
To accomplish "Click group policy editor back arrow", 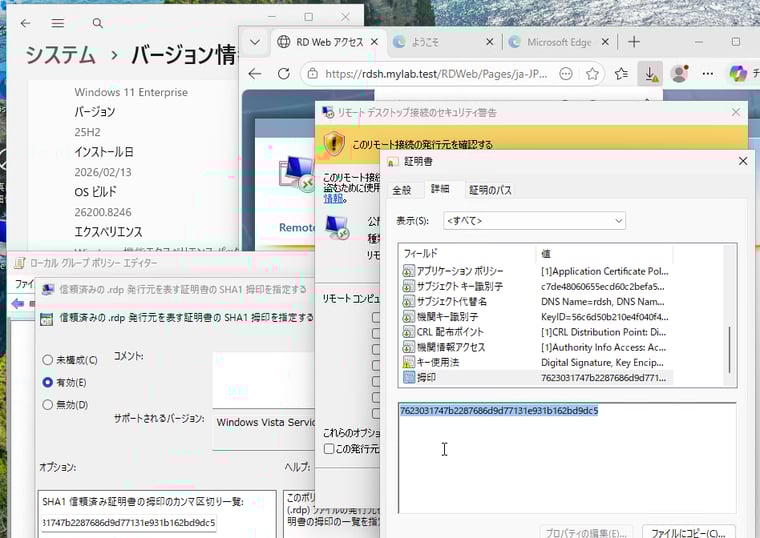I will tap(18, 304).
